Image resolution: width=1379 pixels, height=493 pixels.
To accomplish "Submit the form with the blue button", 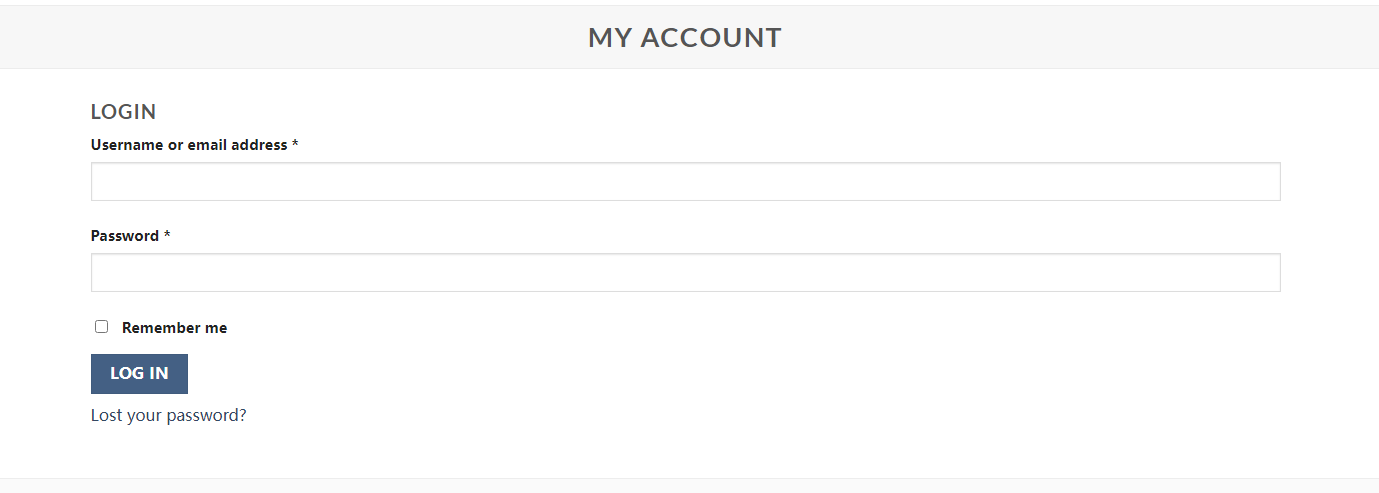I will coord(139,374).
